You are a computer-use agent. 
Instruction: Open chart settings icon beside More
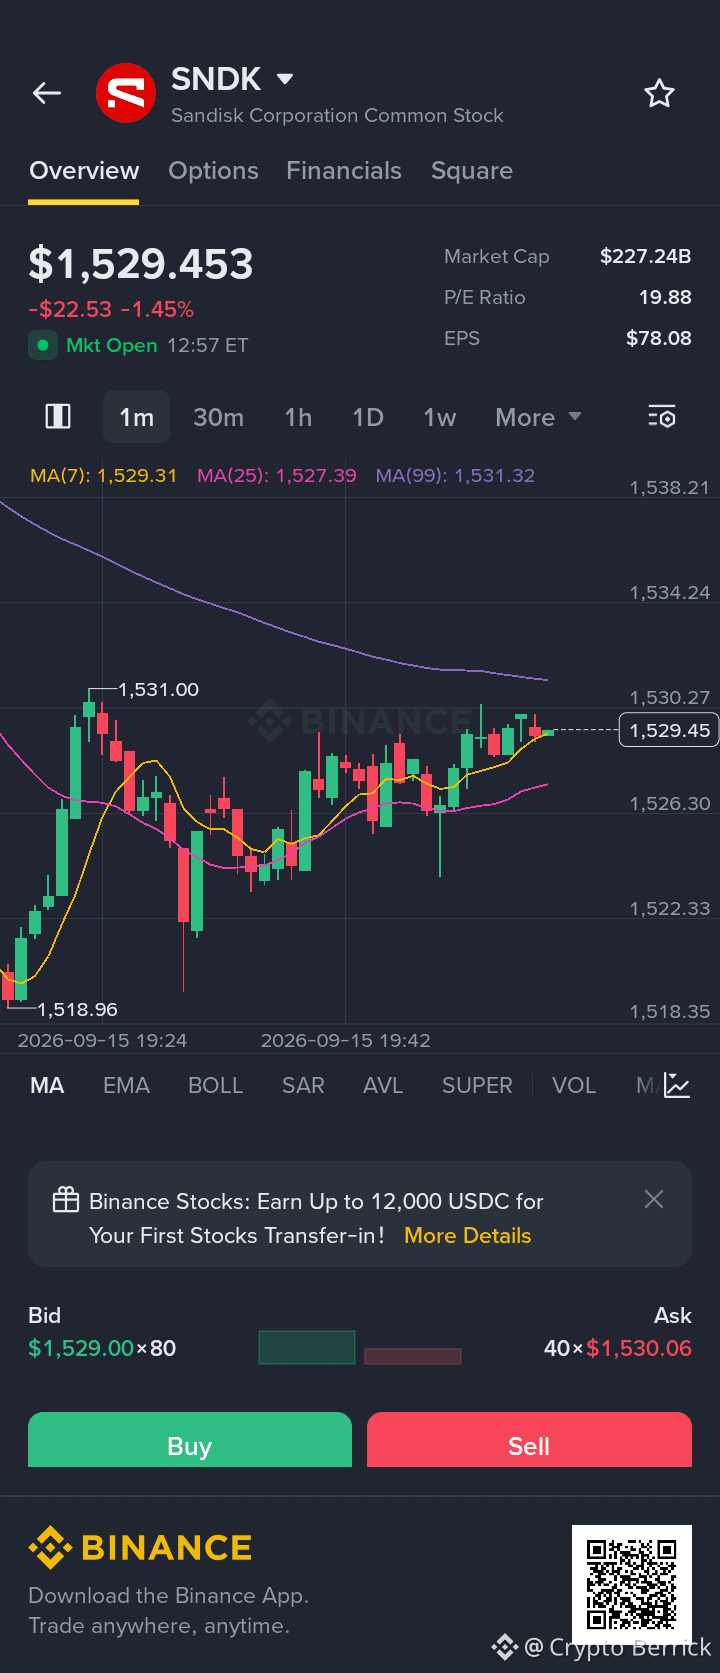tap(662, 417)
